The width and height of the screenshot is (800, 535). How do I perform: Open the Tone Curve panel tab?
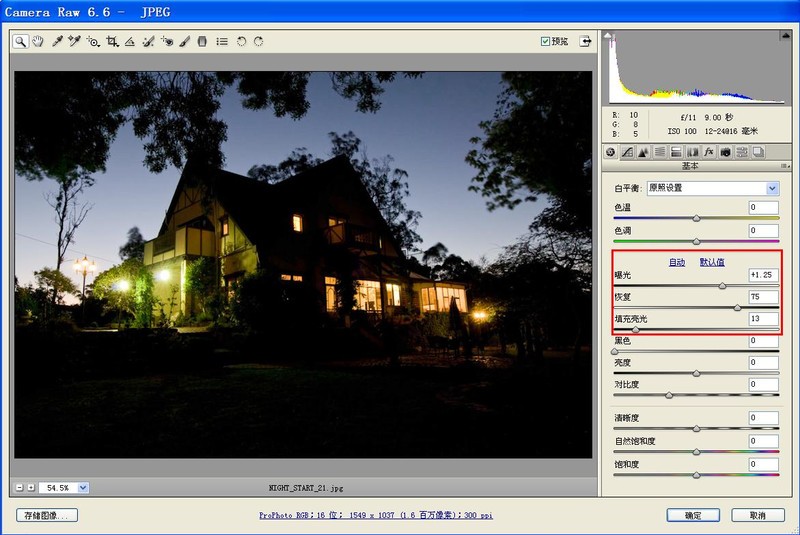click(627, 152)
